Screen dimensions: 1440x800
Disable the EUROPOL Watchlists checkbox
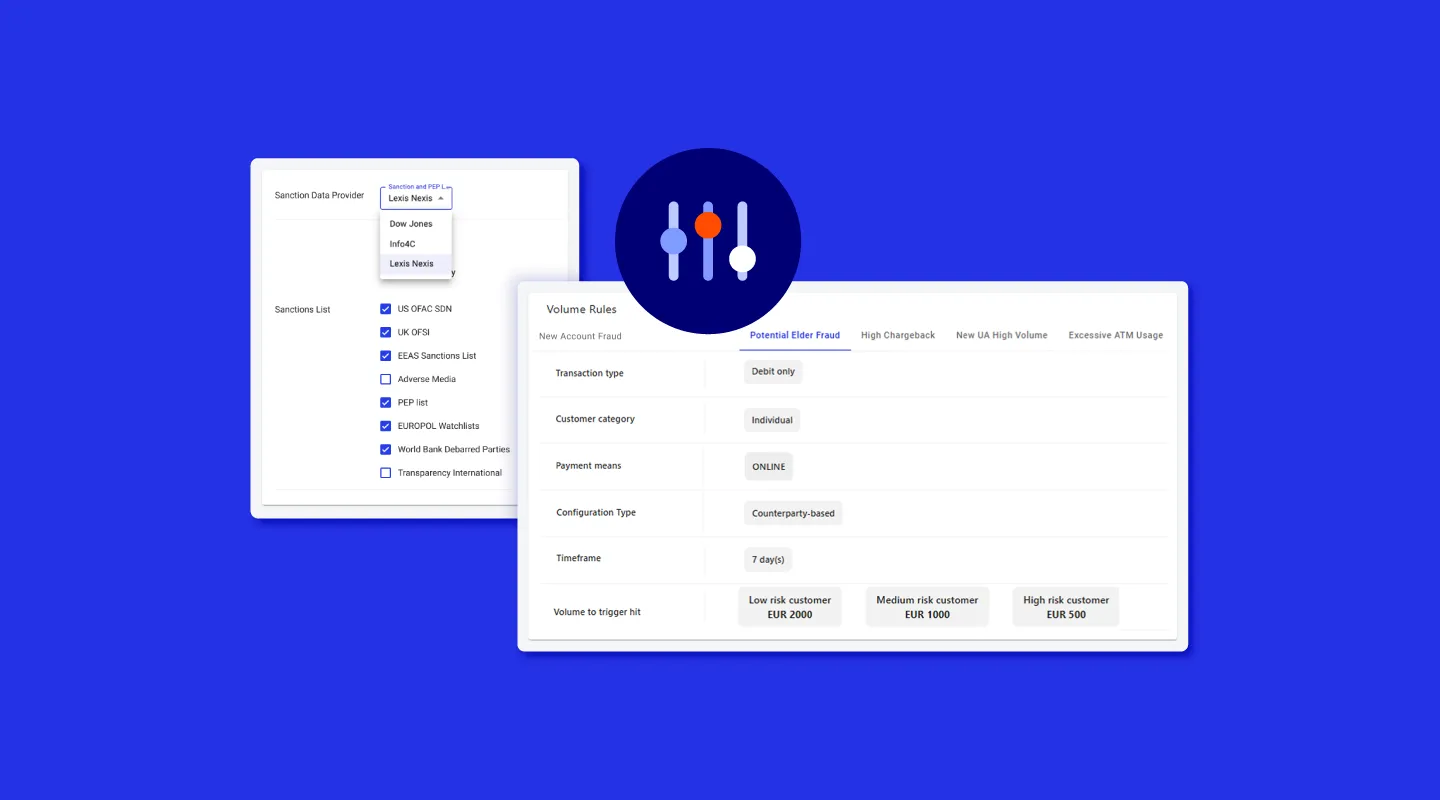pyautogui.click(x=386, y=426)
